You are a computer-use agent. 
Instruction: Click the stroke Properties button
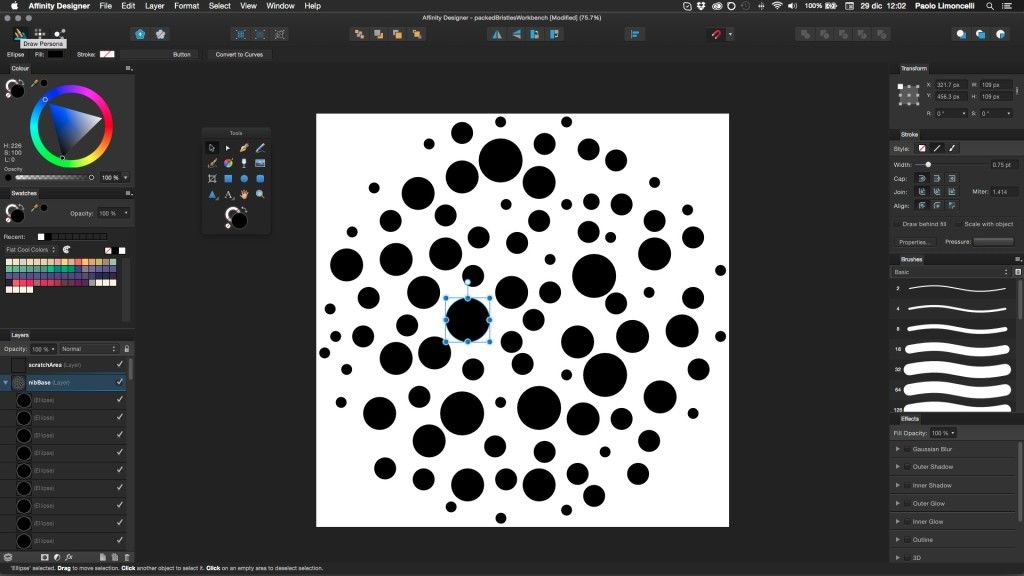click(914, 242)
